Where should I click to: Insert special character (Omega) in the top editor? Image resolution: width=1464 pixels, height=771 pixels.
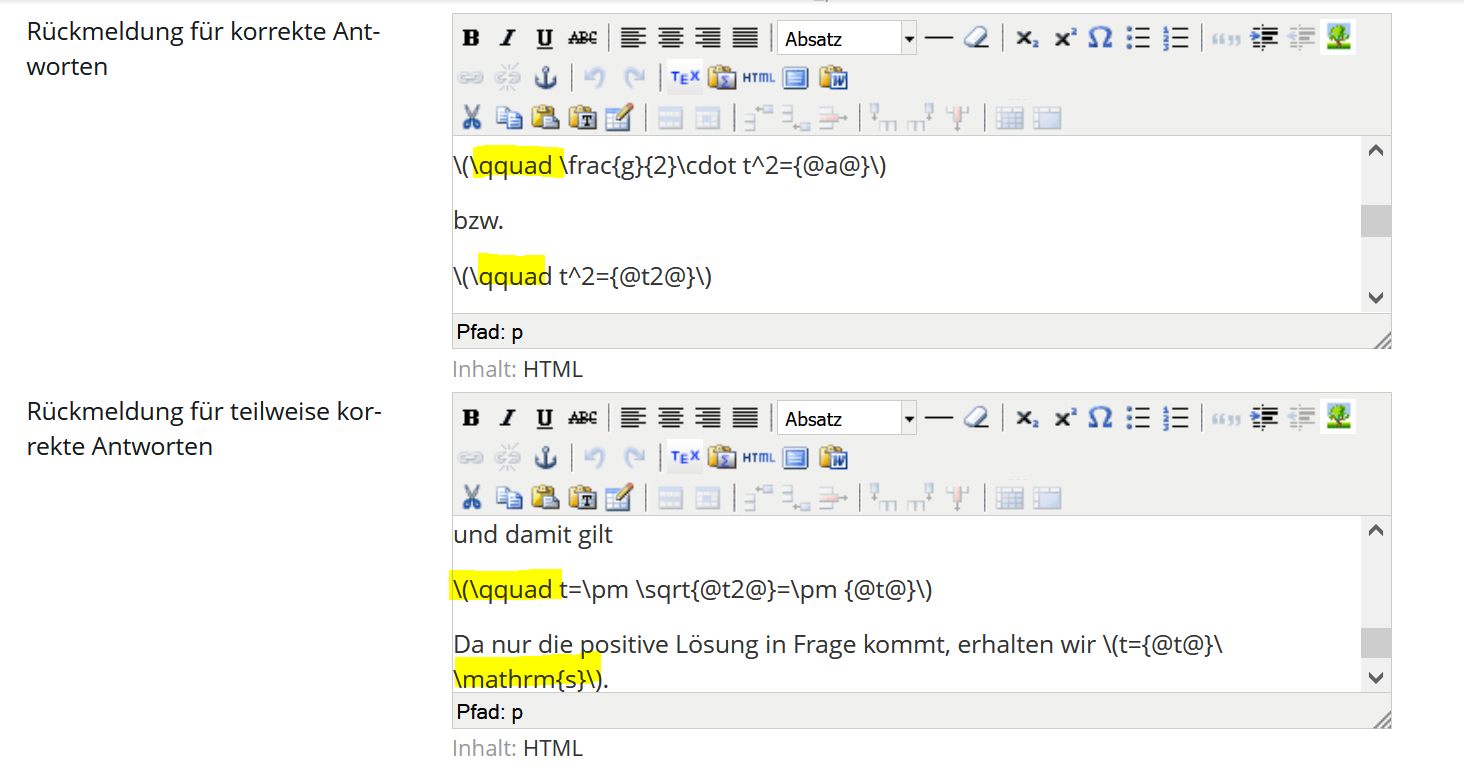pyautogui.click(x=1100, y=39)
